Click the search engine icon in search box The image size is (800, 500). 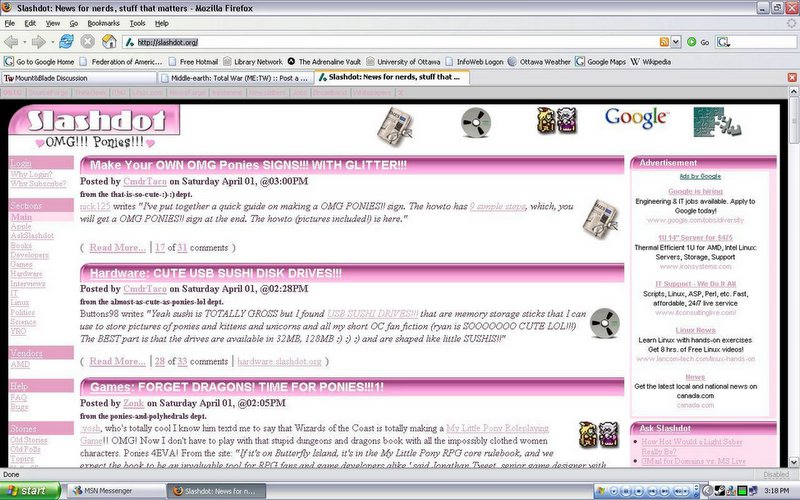click(x=723, y=42)
